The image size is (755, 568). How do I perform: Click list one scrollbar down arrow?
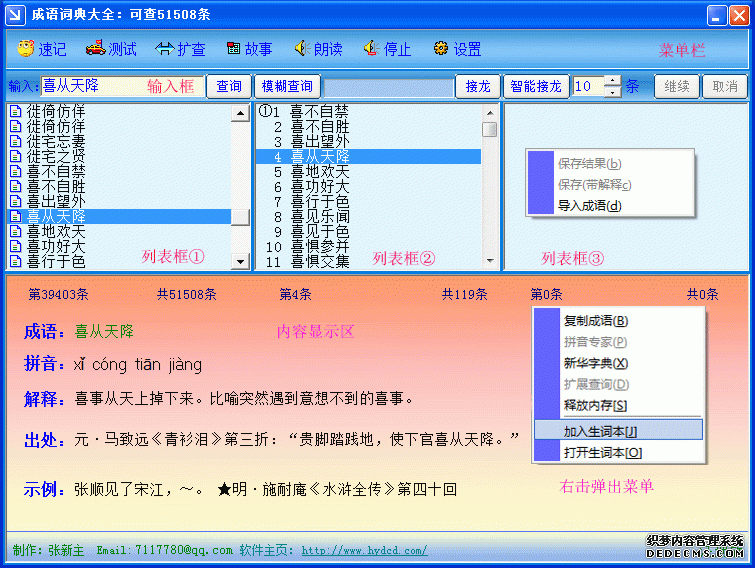(x=240, y=261)
